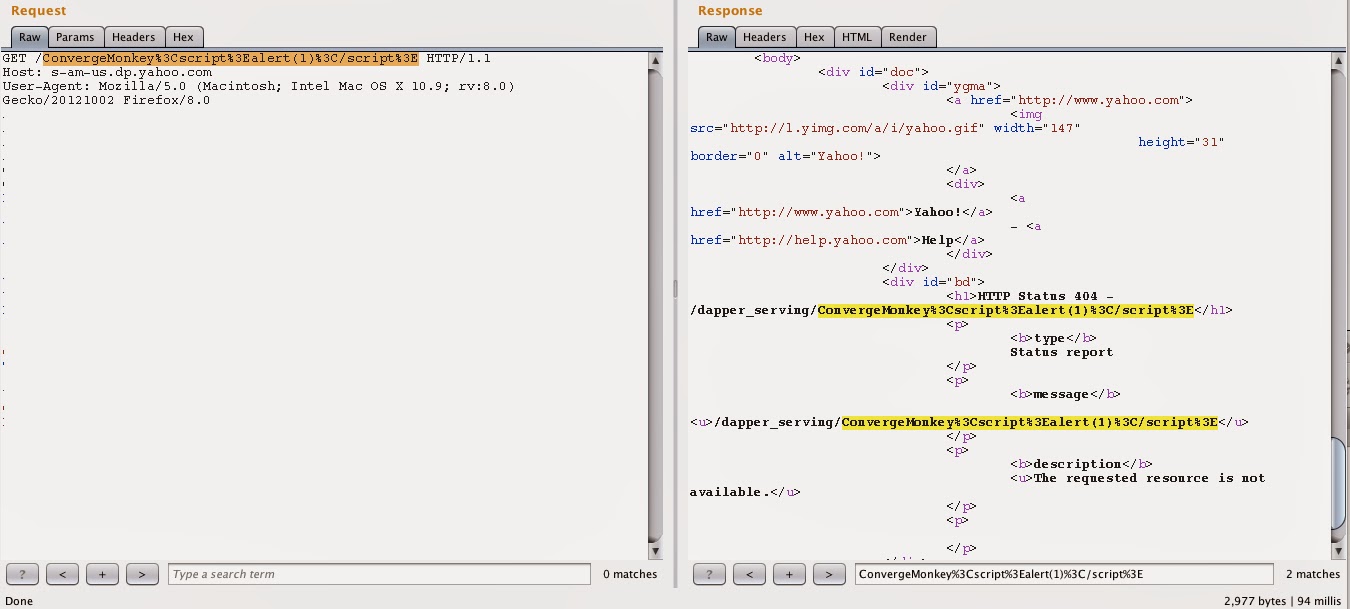This screenshot has width=1350, height=609.
Task: Click the 'Request' panel title
Action: 39,11
